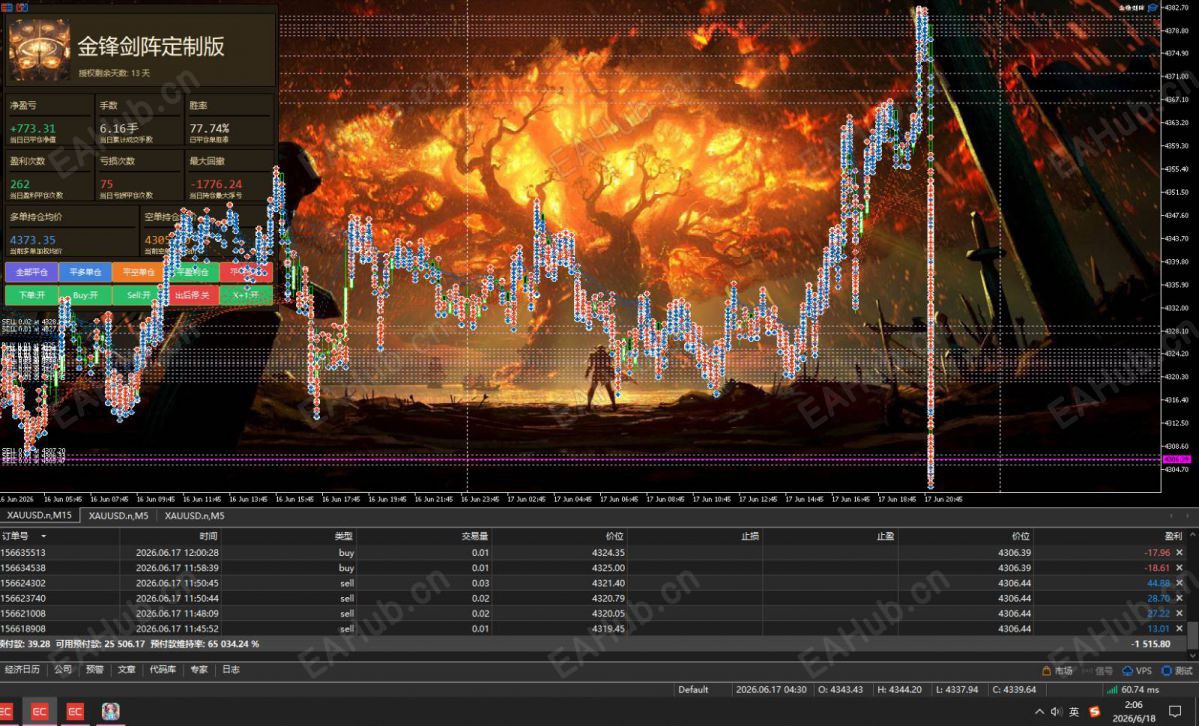Click the magenta 4306 price level label
The width and height of the screenshot is (1199, 726).
coord(1176,459)
